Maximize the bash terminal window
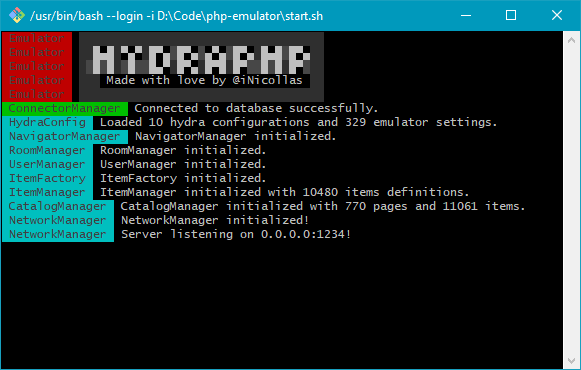This screenshot has height=370, width=581. (511, 16)
